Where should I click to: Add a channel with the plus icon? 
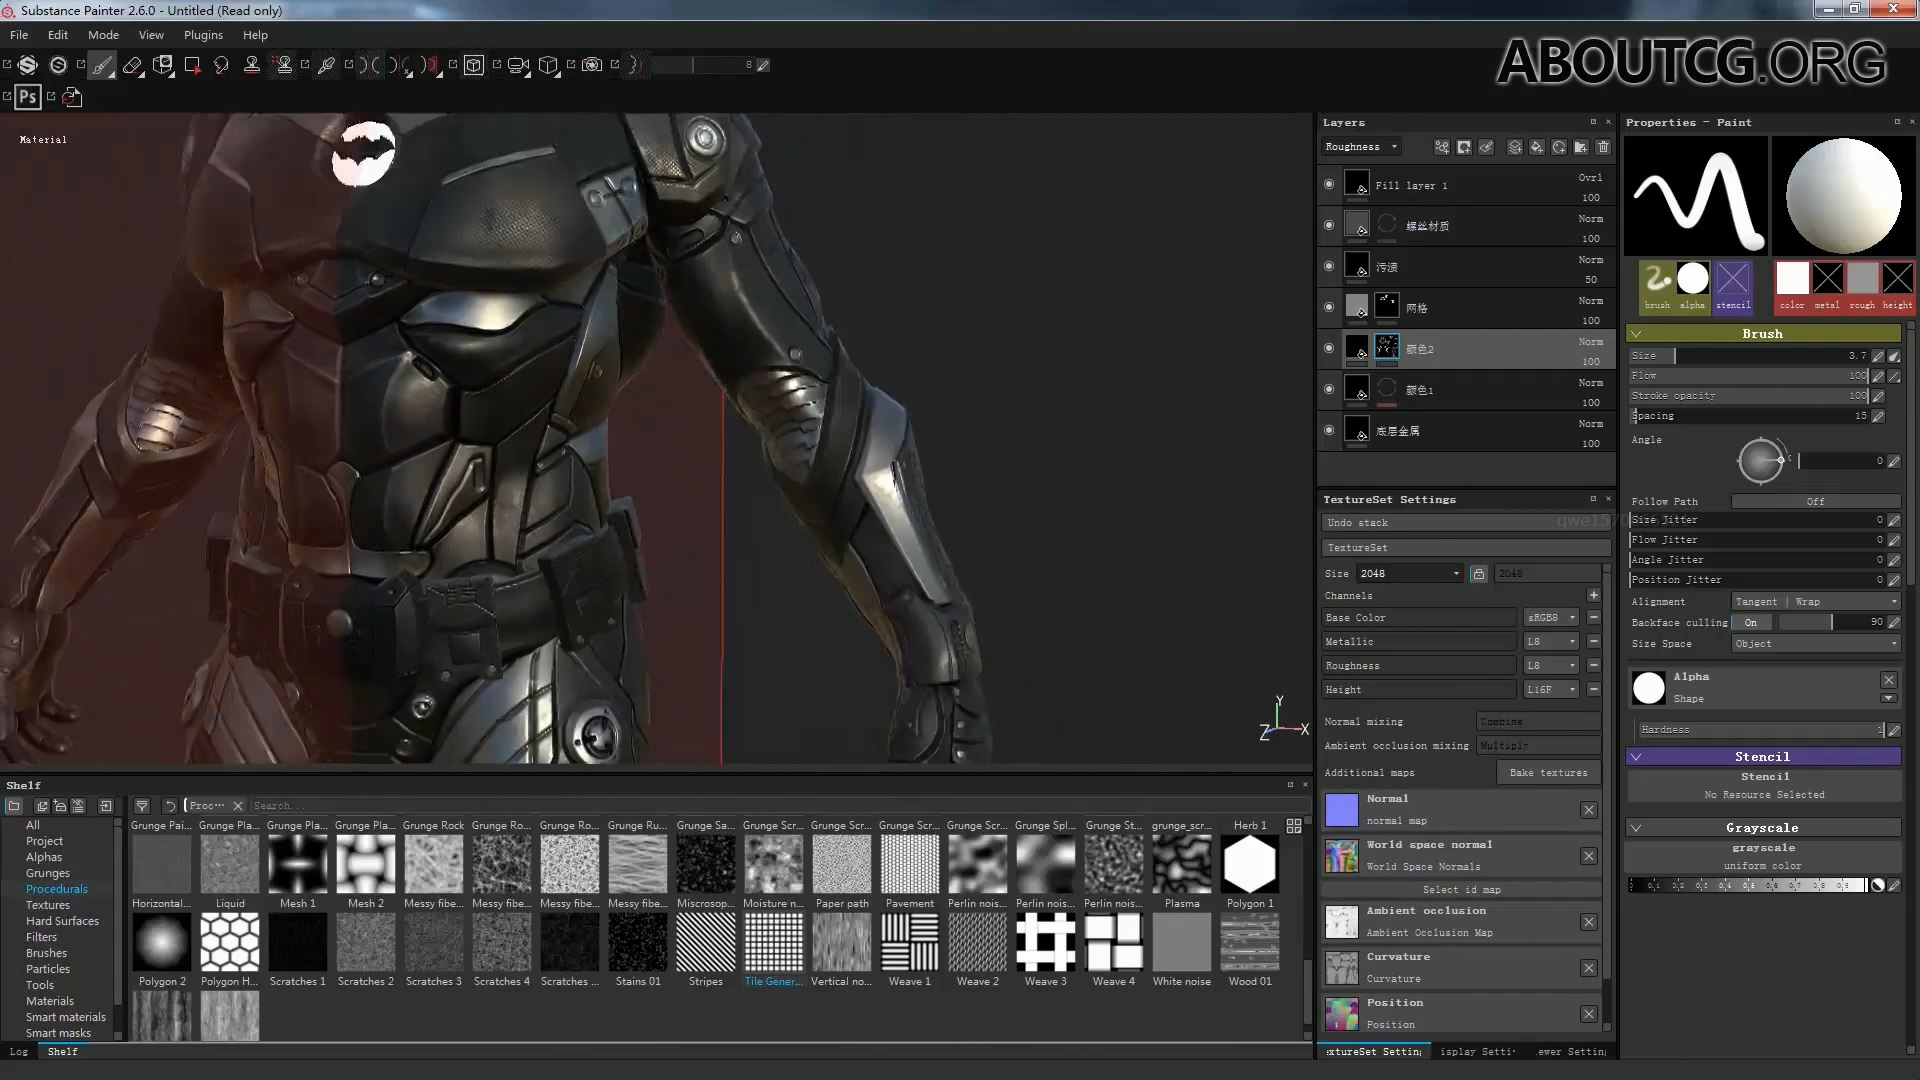1594,596
